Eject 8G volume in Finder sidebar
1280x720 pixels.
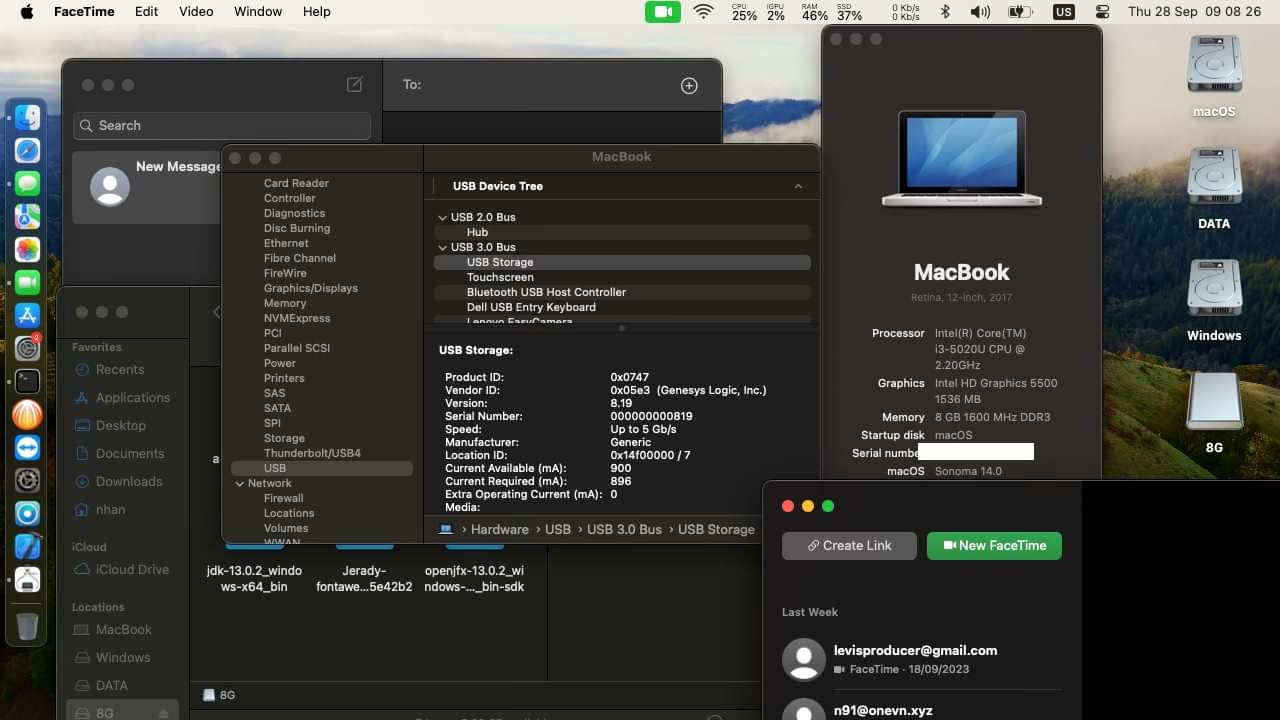pos(164,713)
